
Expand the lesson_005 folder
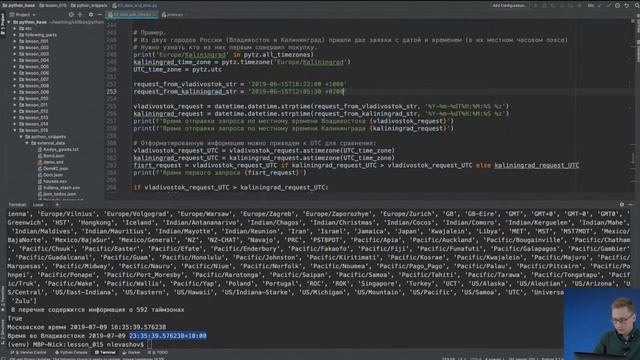(15, 67)
